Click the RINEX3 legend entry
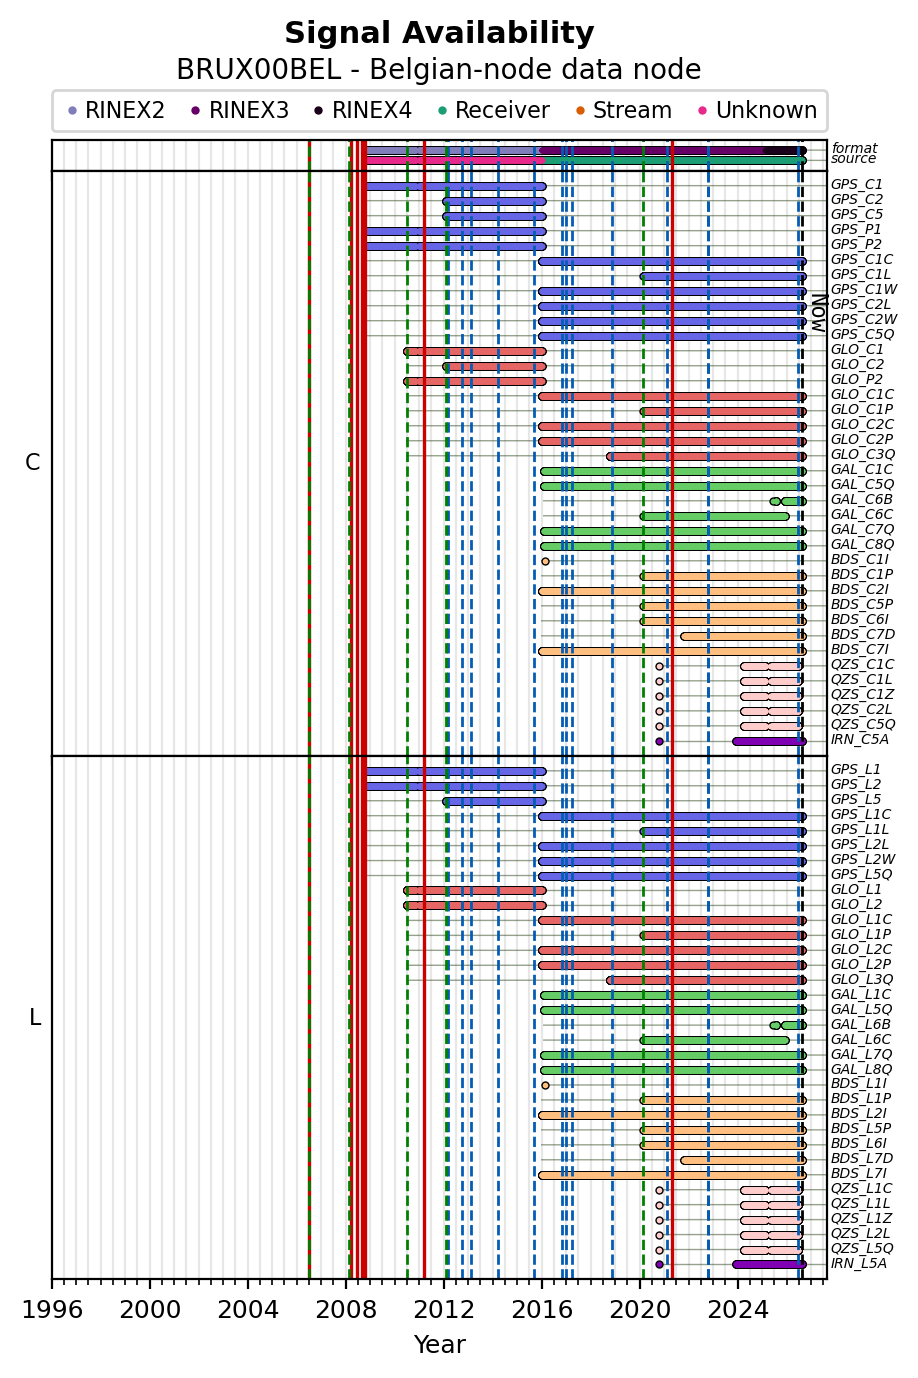This screenshot has height=1378, width=918. point(240,111)
